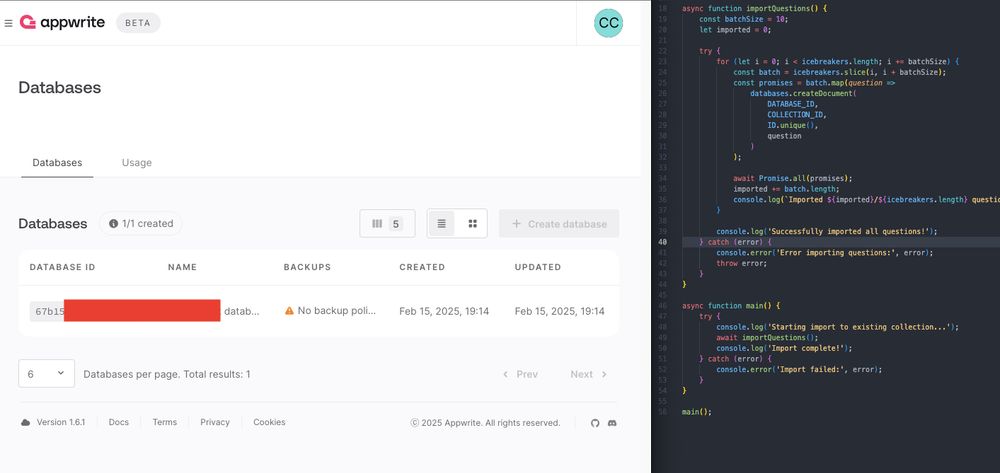
Task: Click the Appwrite logo
Action: [62, 22]
